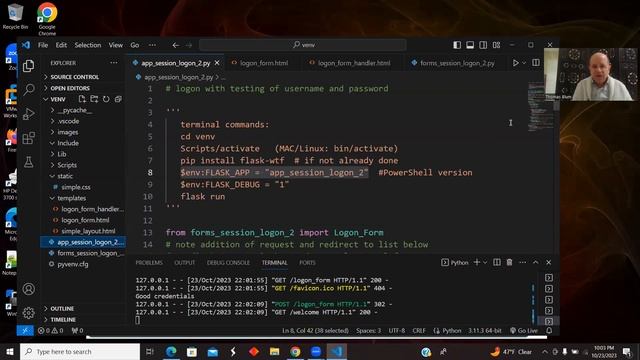Collapse all folders in Explorer
The height and width of the screenshot is (360, 640).
[118, 99]
